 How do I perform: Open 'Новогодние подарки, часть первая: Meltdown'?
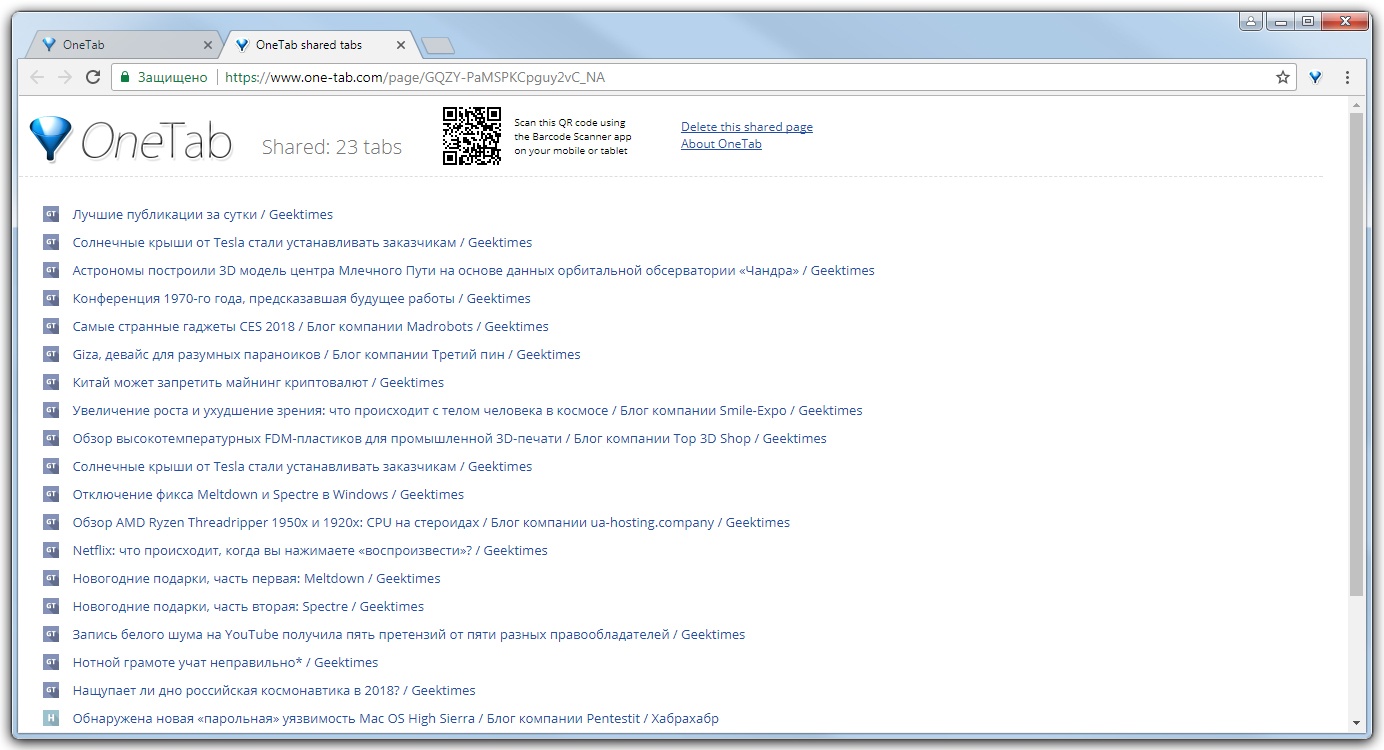point(257,578)
